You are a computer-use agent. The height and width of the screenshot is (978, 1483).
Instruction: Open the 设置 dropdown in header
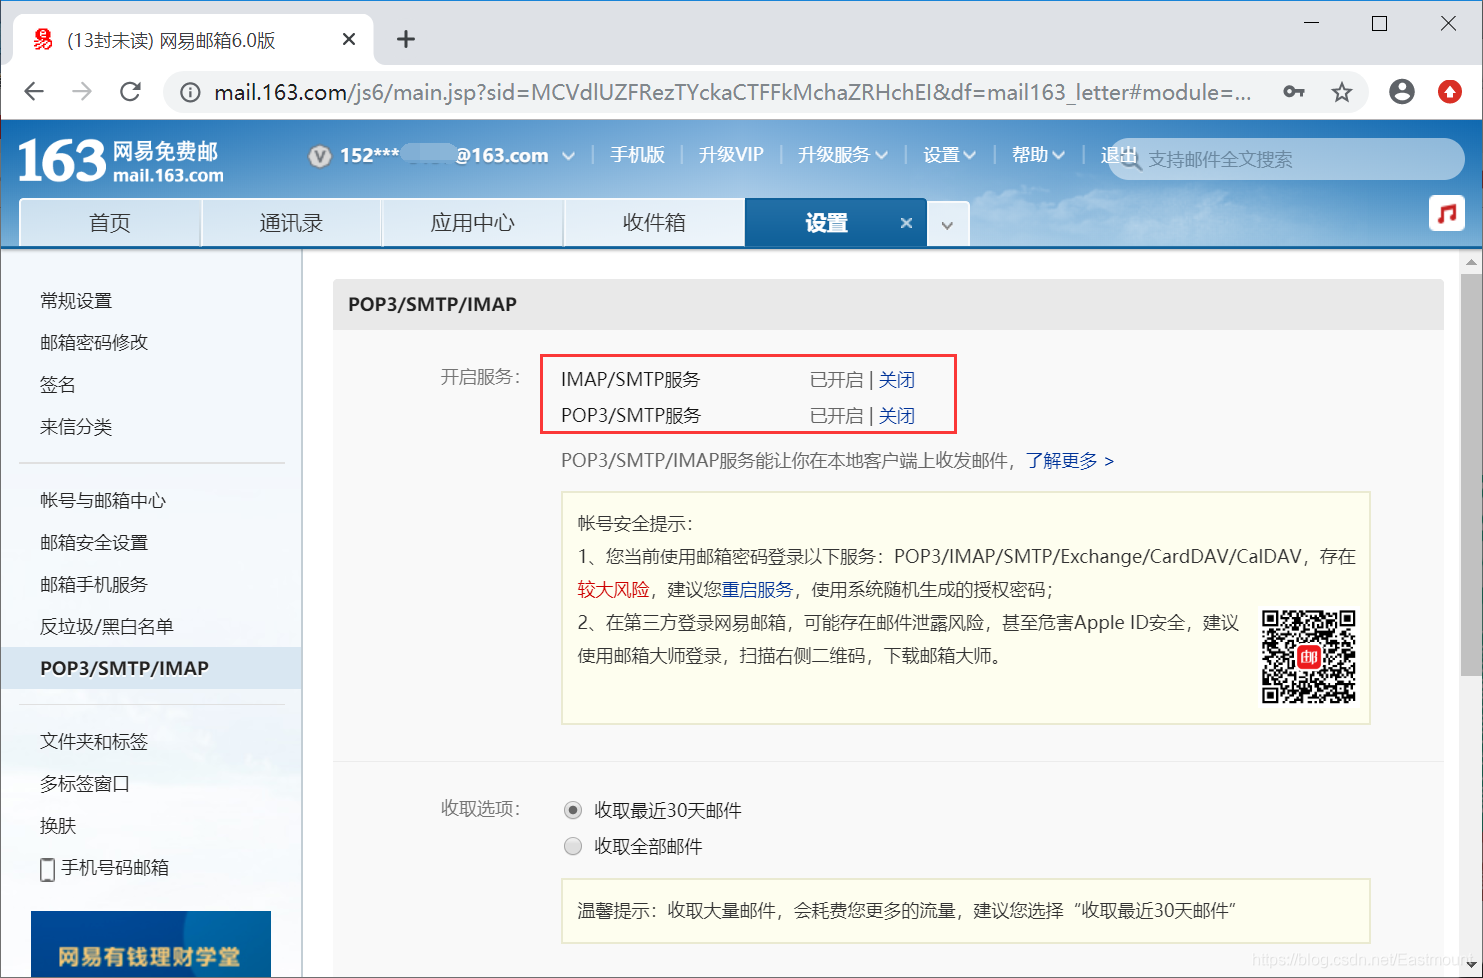949,155
